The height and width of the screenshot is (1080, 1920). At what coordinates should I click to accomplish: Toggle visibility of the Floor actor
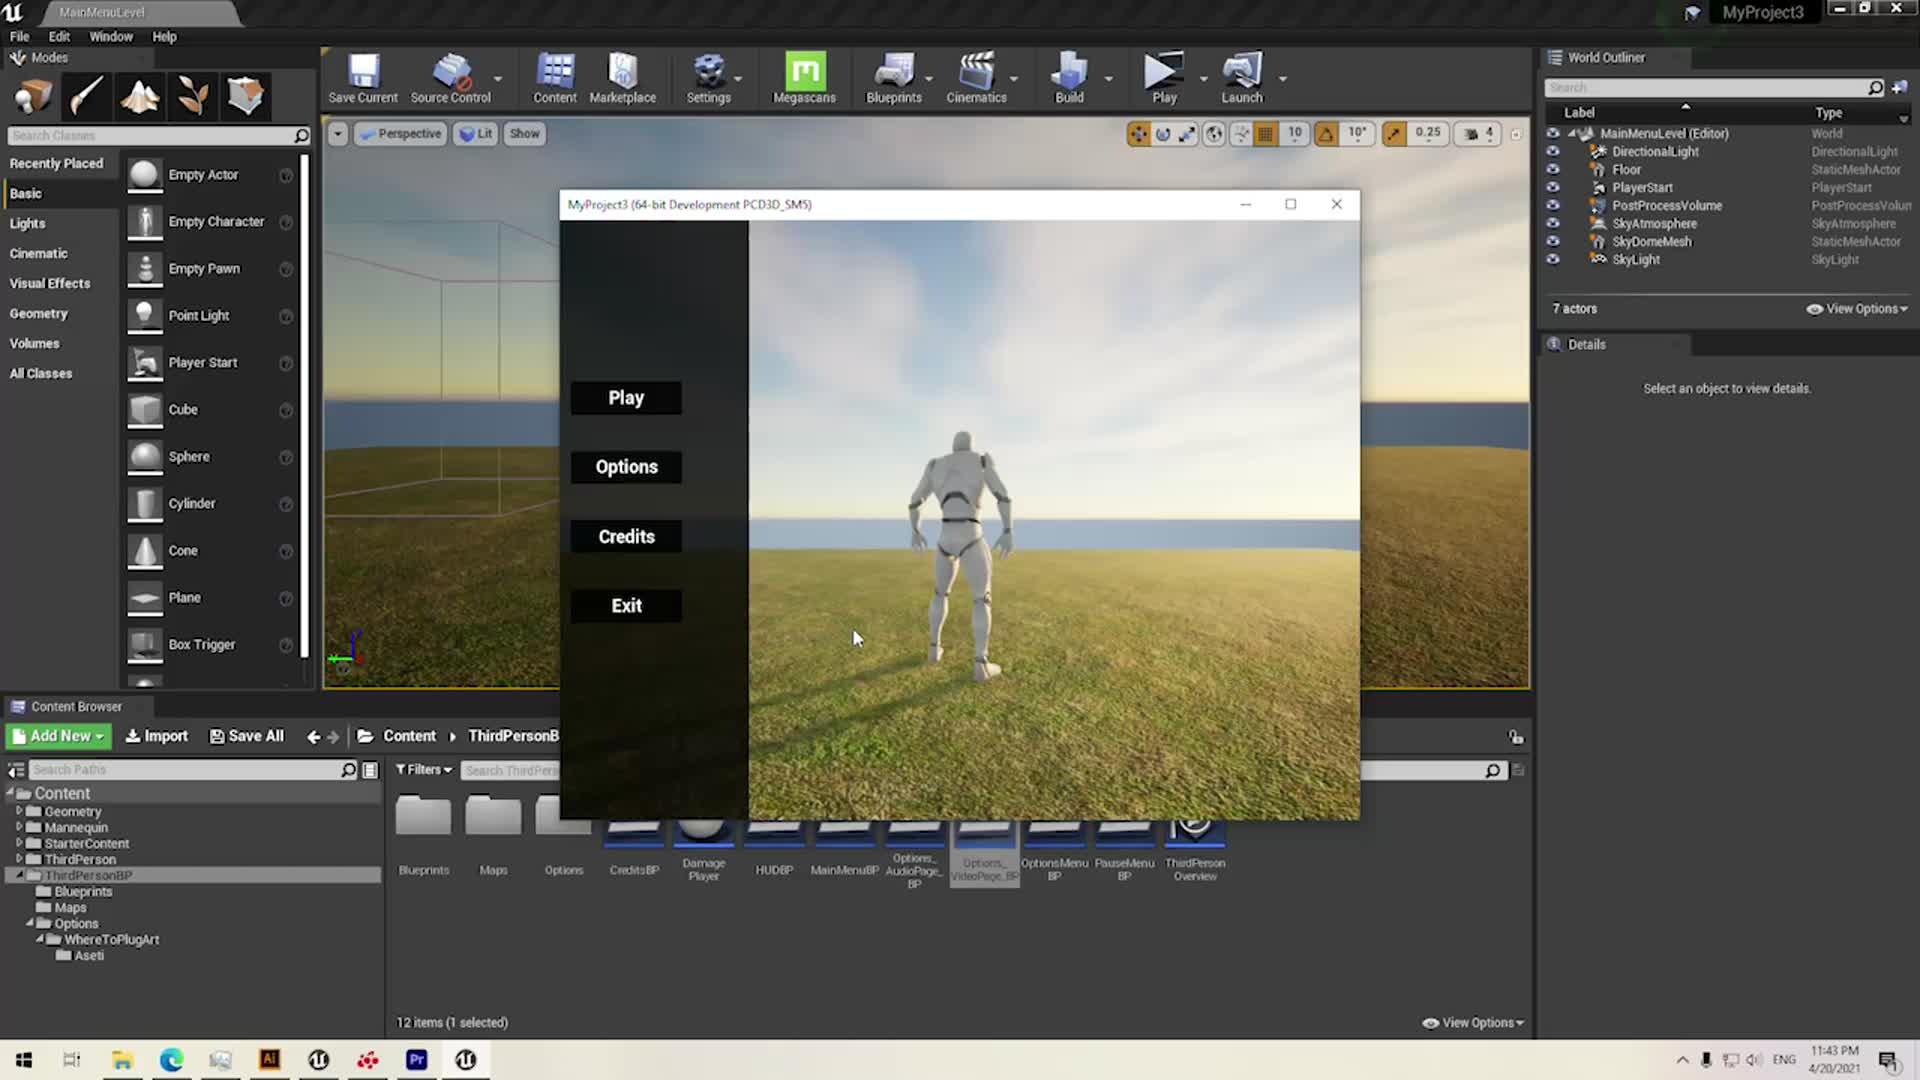[x=1553, y=169]
